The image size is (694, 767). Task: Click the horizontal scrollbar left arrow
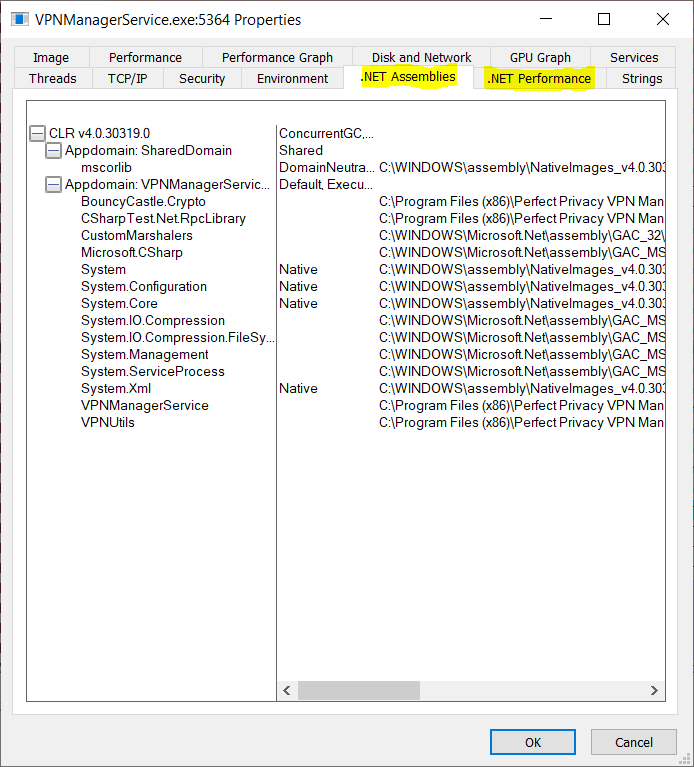pyautogui.click(x=287, y=690)
